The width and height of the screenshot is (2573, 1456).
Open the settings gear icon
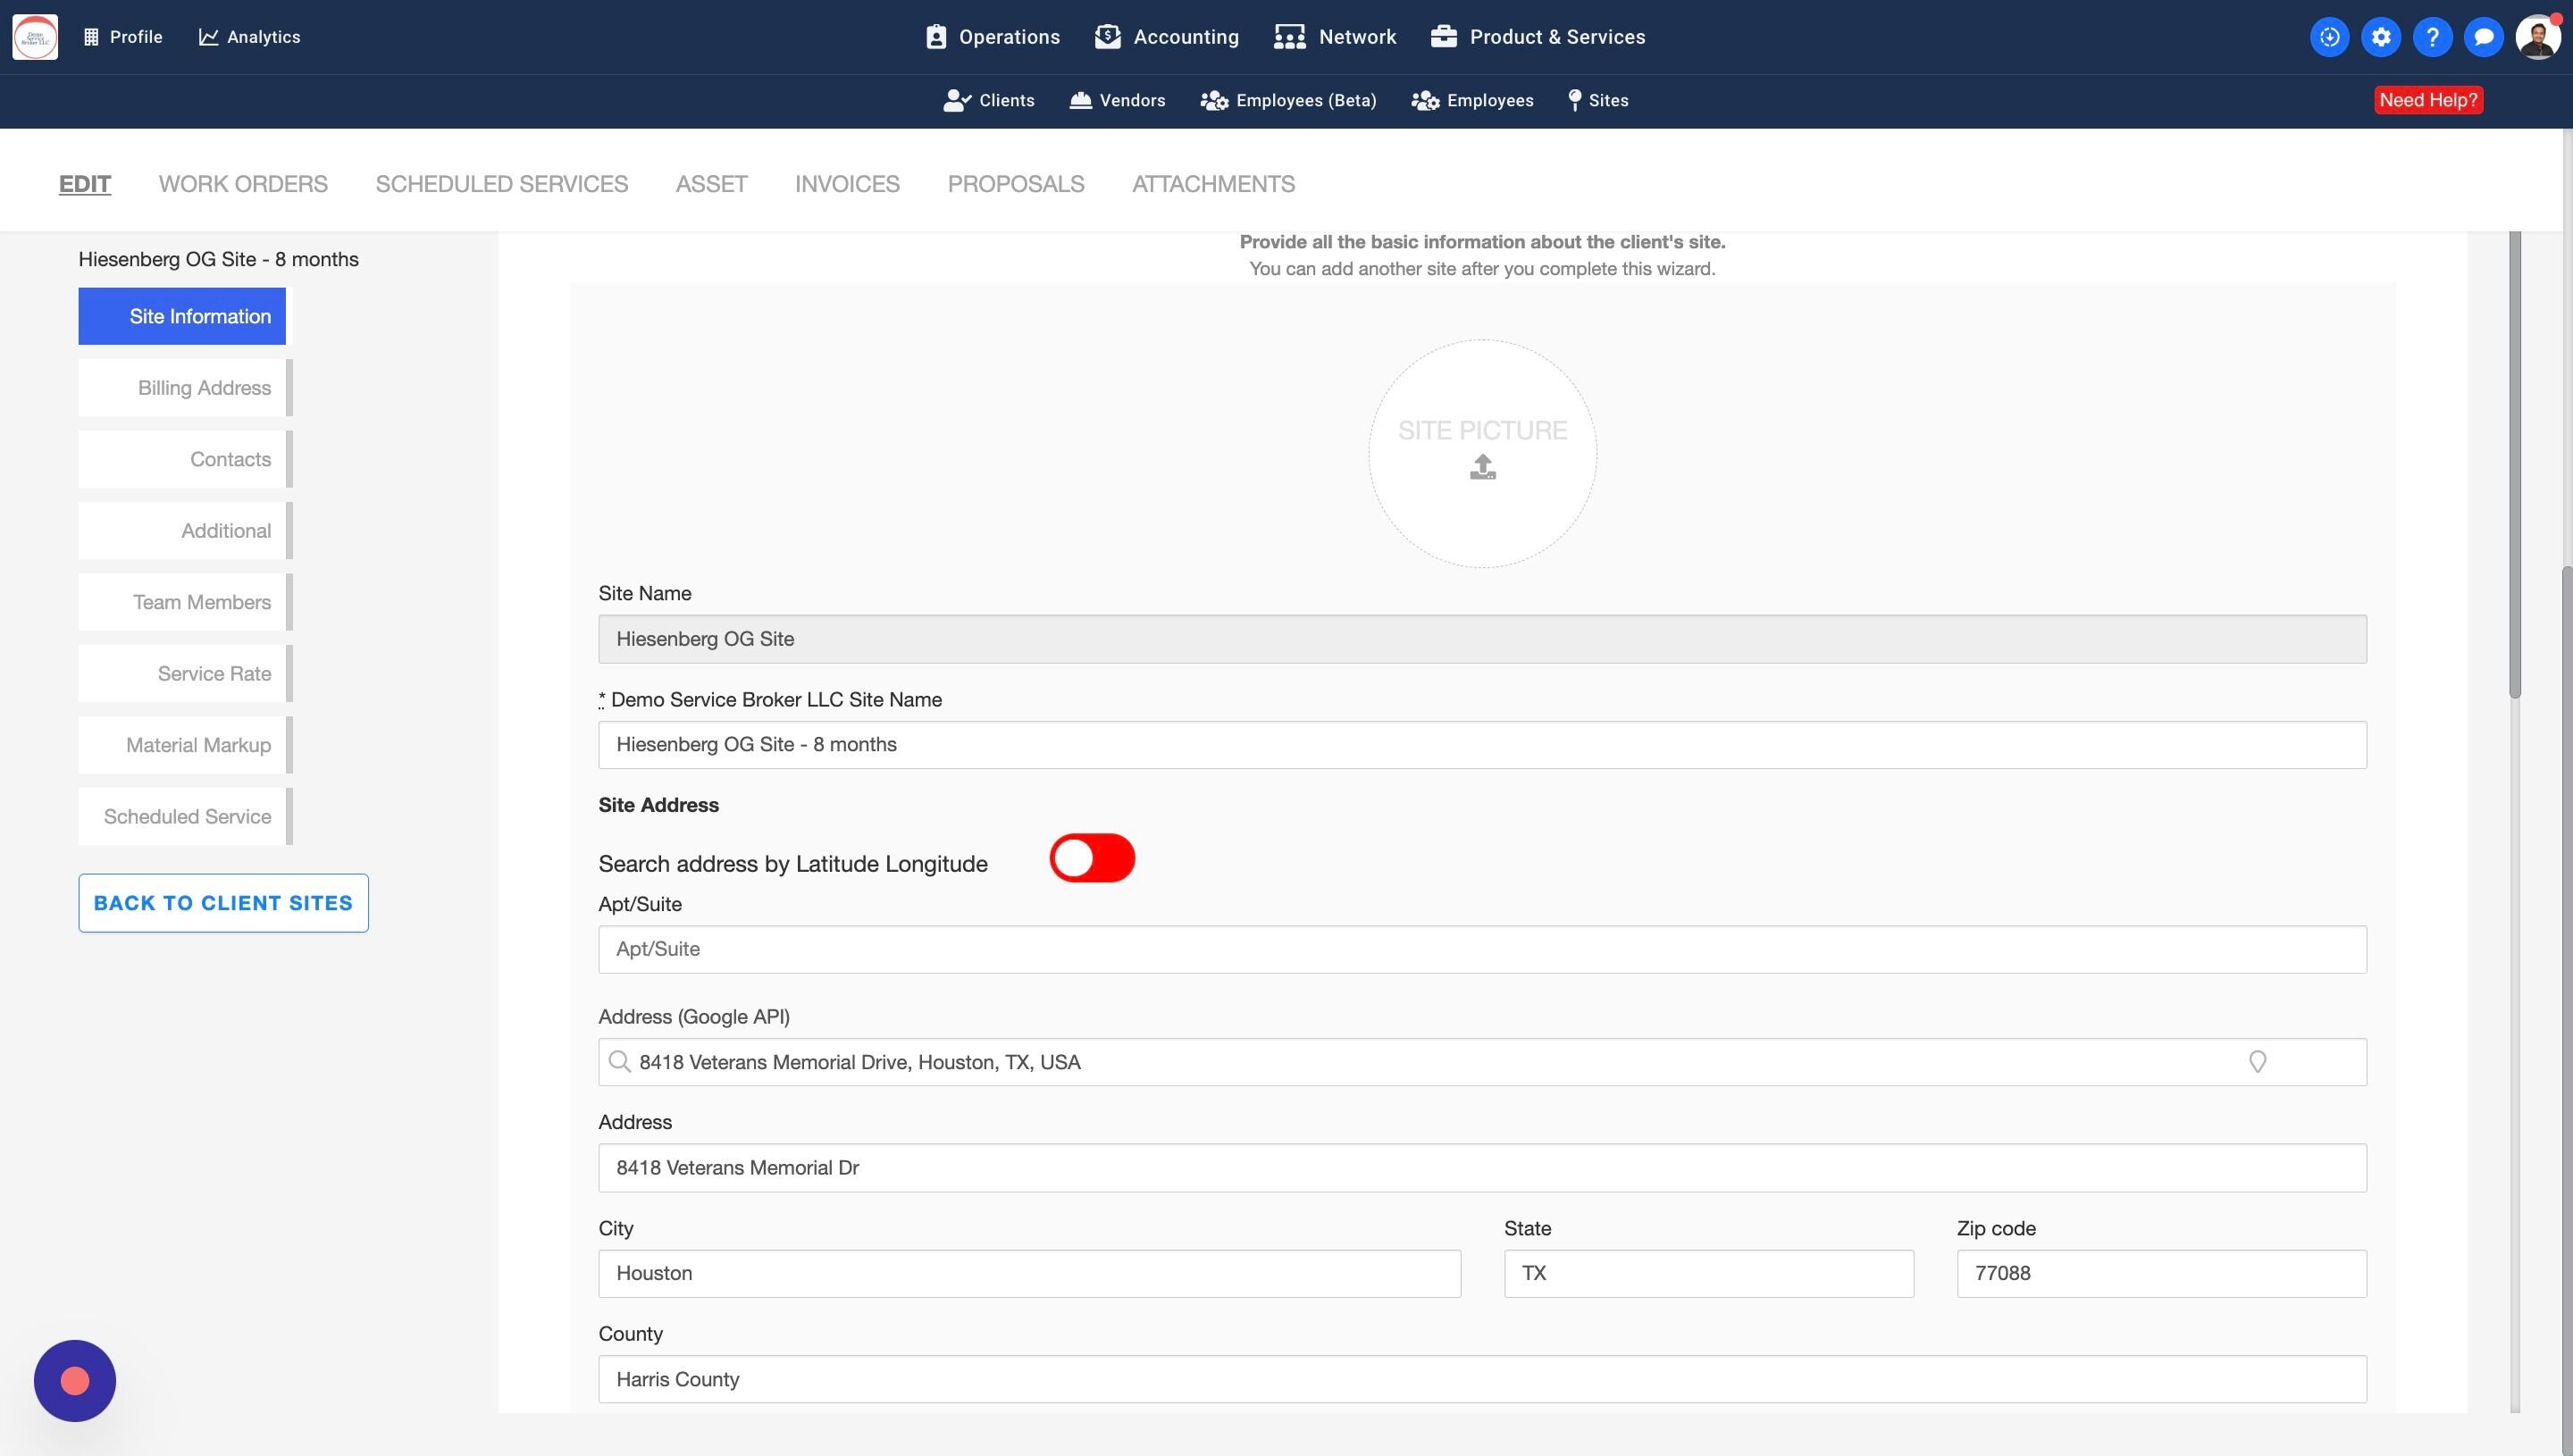click(2380, 37)
